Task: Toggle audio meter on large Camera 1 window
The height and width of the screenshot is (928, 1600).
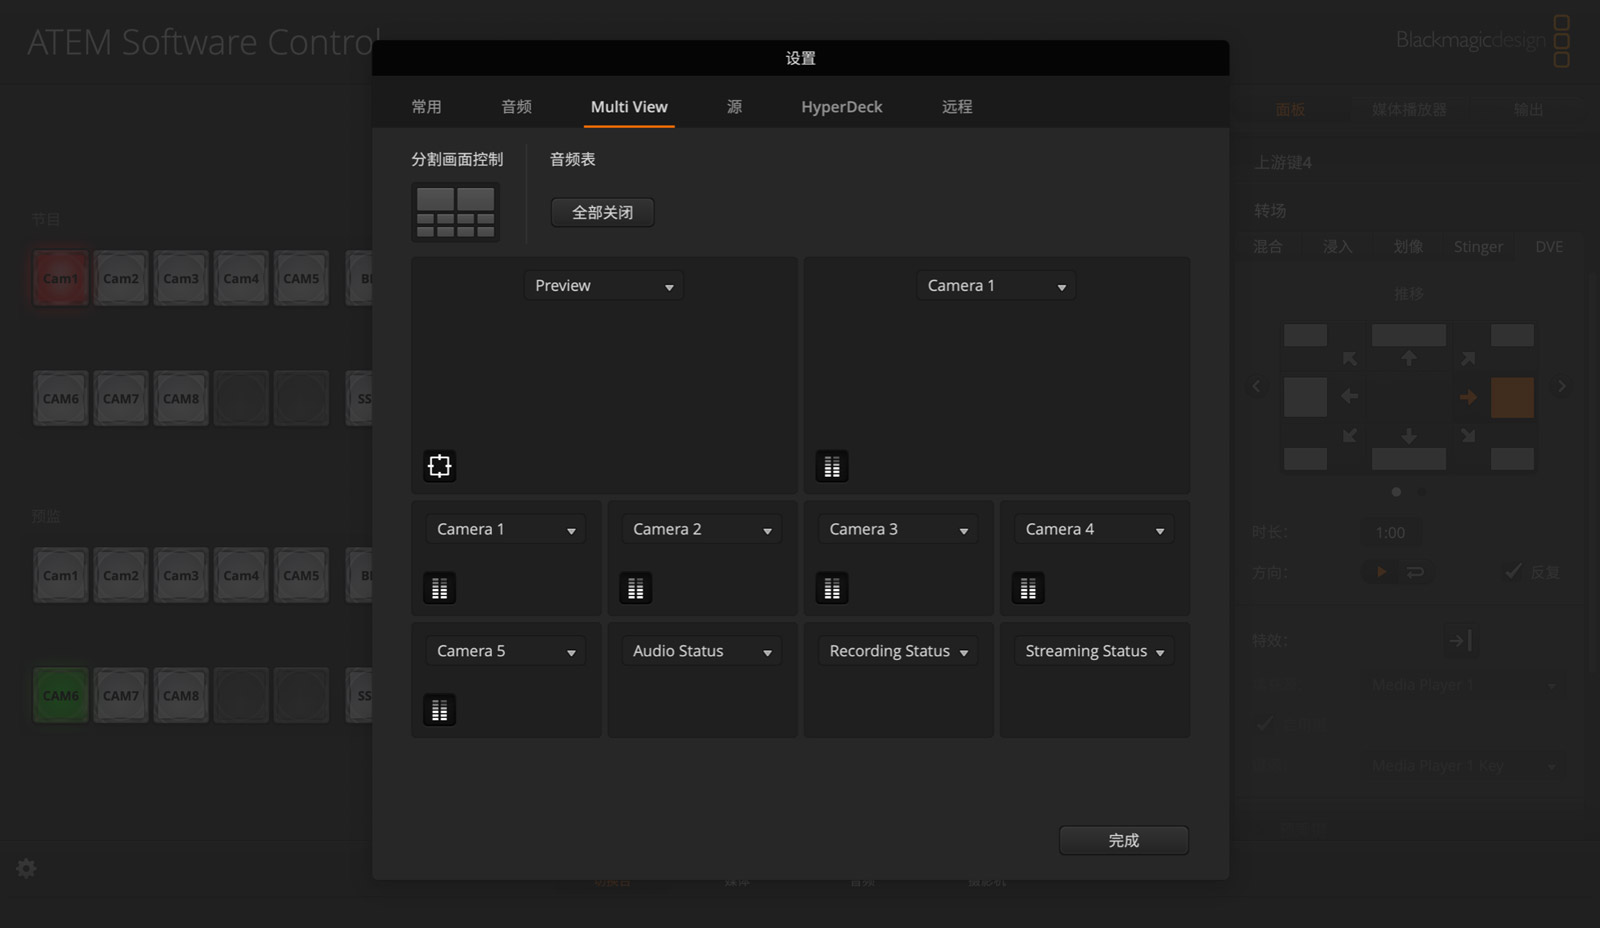Action: [832, 466]
